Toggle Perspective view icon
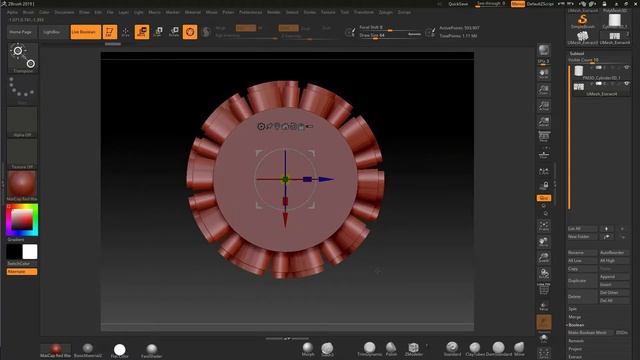This screenshot has width=640, height=360. [544, 137]
